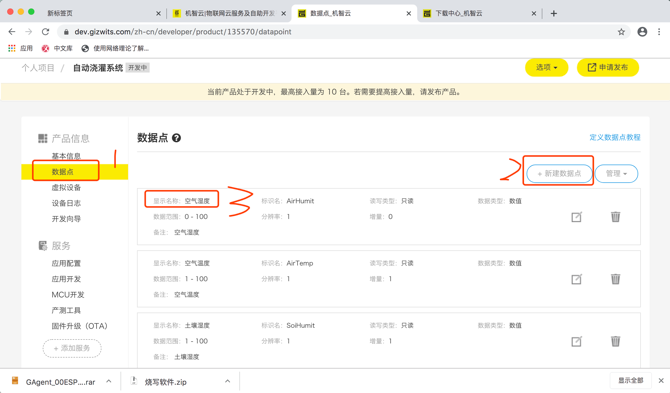Open 设备日志 in the sidebar
Image resolution: width=670 pixels, height=393 pixels.
[x=66, y=203]
